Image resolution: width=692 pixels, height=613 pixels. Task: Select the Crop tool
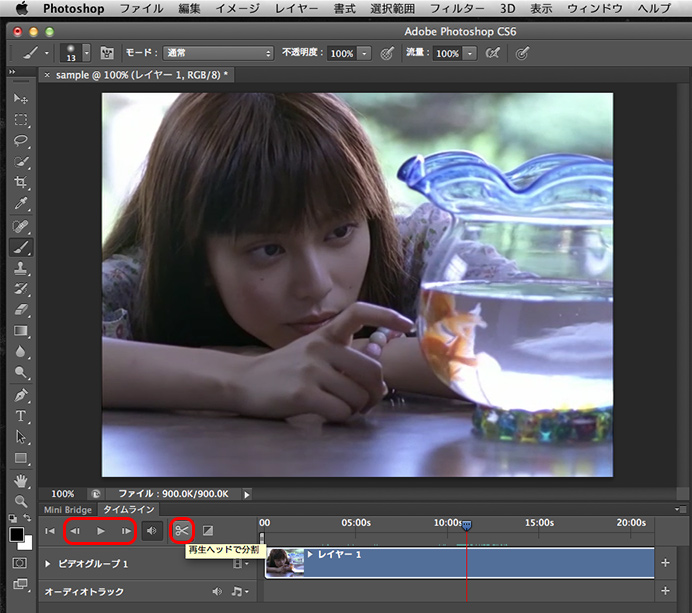pyautogui.click(x=20, y=182)
